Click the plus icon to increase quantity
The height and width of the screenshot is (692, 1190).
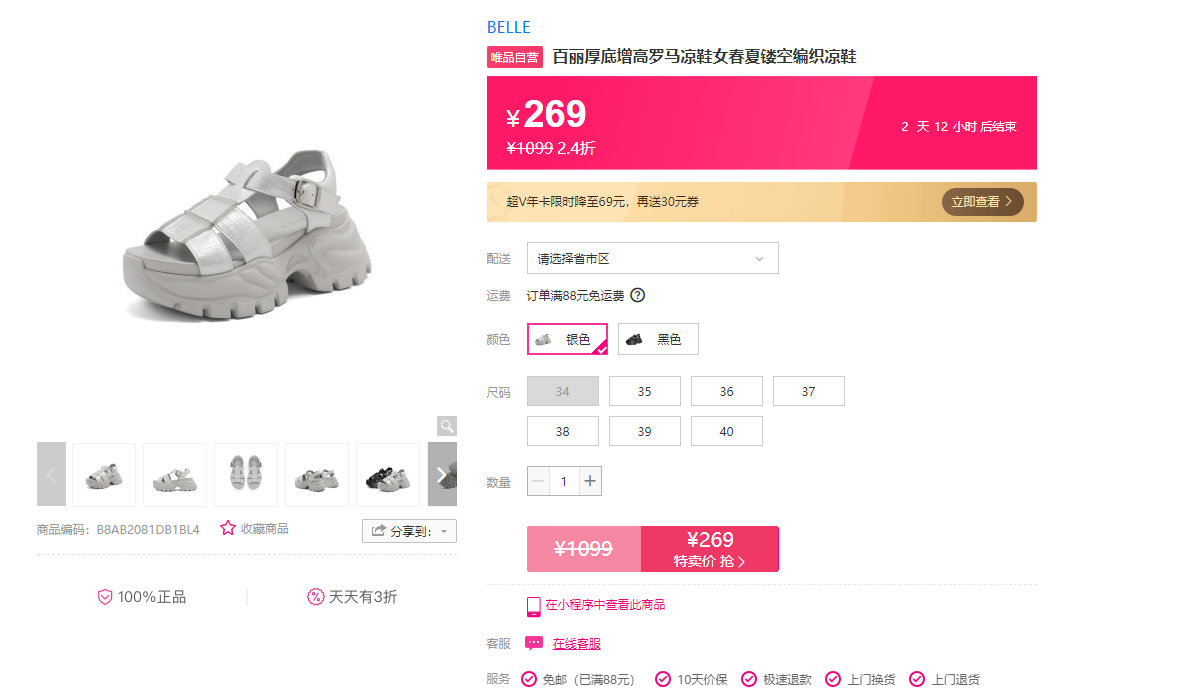[x=590, y=481]
